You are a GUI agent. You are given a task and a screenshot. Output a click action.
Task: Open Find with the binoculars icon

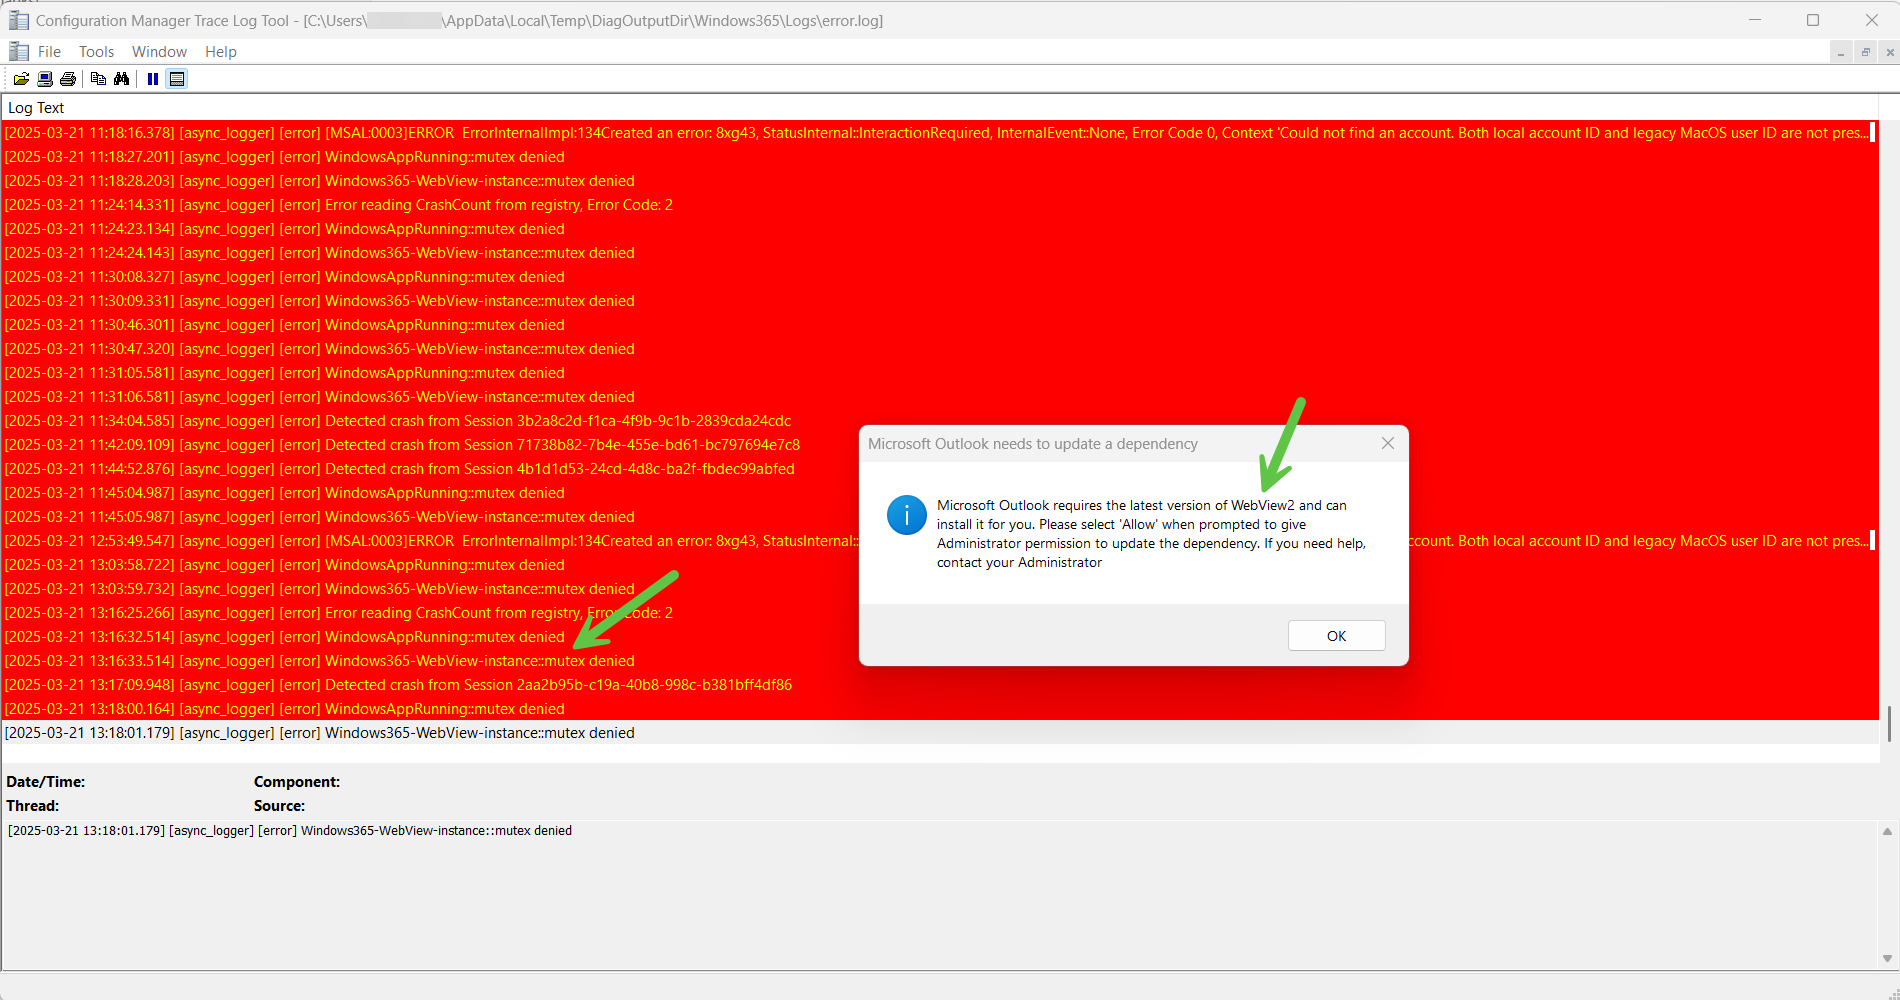122,79
